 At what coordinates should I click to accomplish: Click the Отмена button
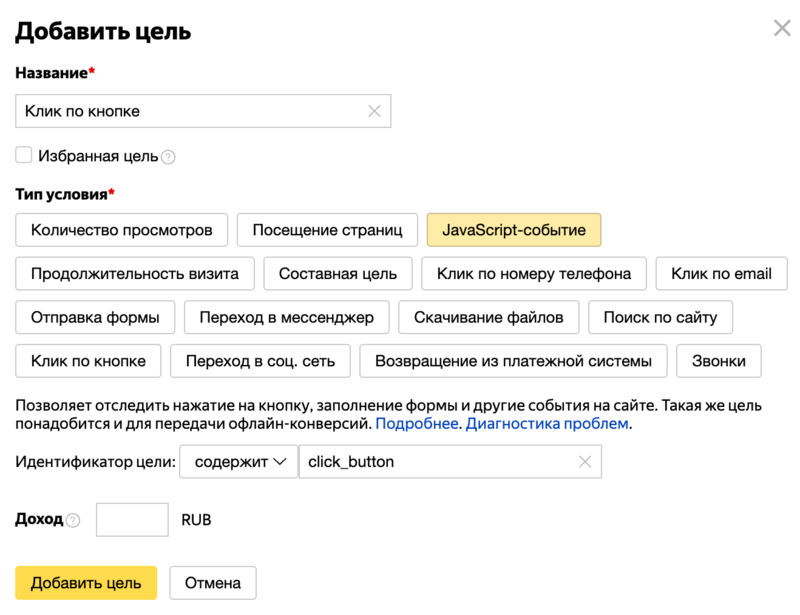point(212,583)
